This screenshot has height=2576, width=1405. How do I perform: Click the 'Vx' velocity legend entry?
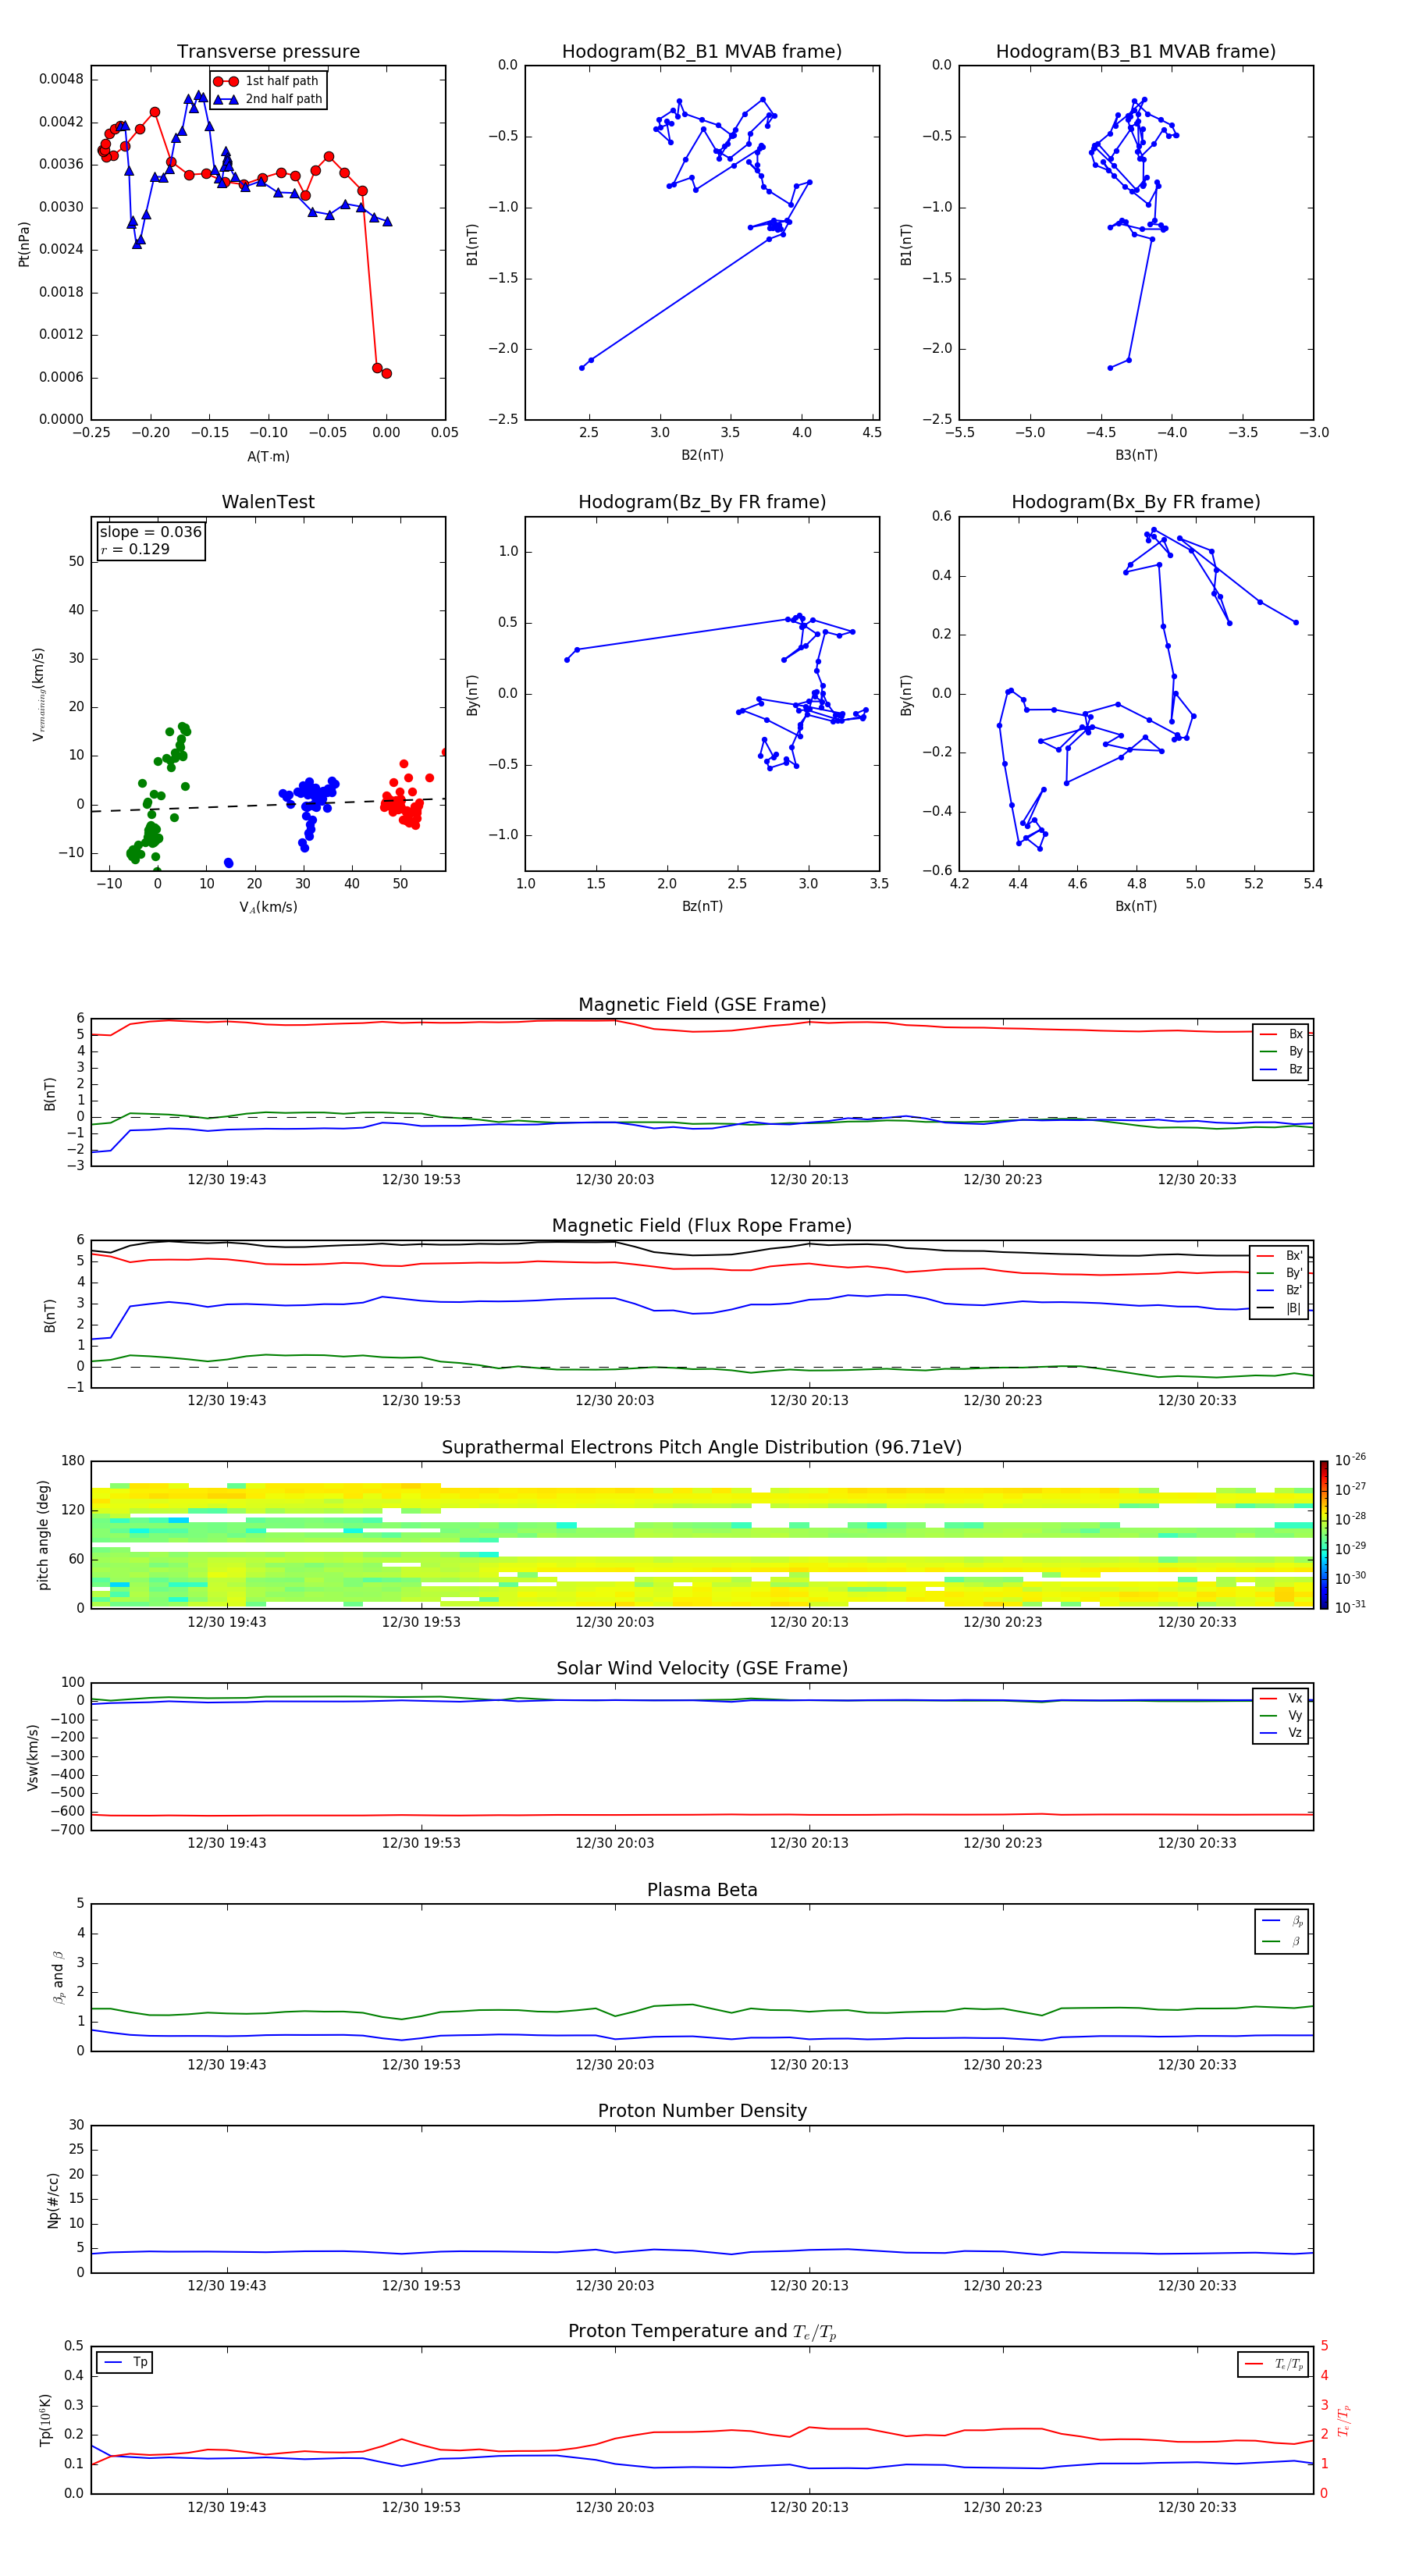point(1282,1698)
